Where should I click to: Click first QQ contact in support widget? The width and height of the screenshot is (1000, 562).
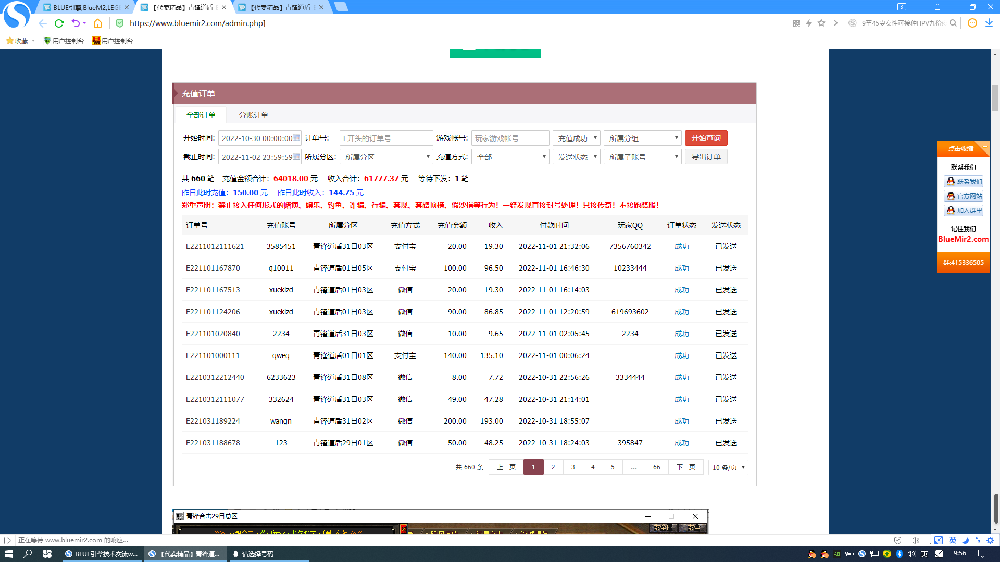coord(963,181)
